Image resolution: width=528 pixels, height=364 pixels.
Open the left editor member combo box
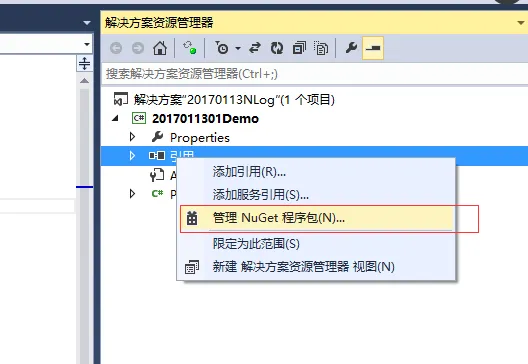tap(87, 44)
